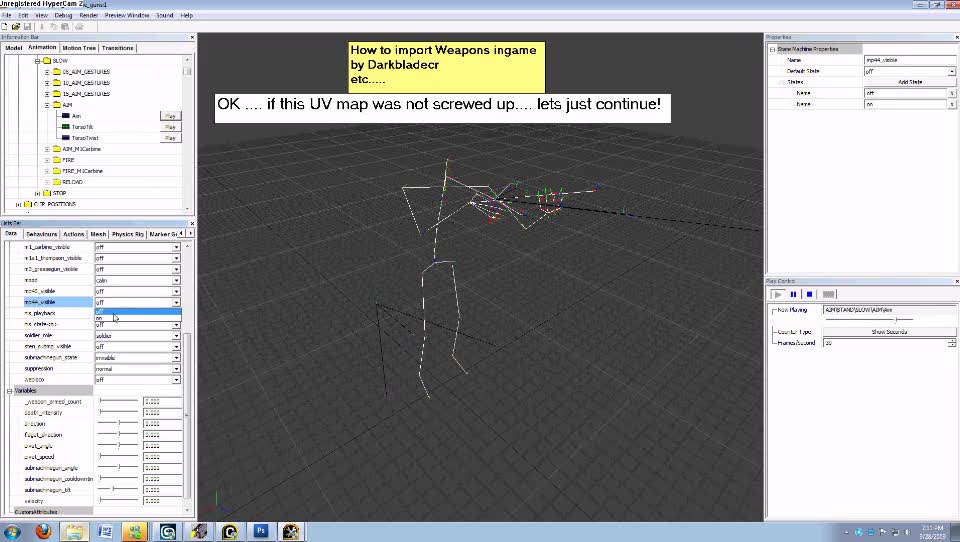This screenshot has height=542, width=960.
Task: Open Windows Start menu
Action: point(12,532)
